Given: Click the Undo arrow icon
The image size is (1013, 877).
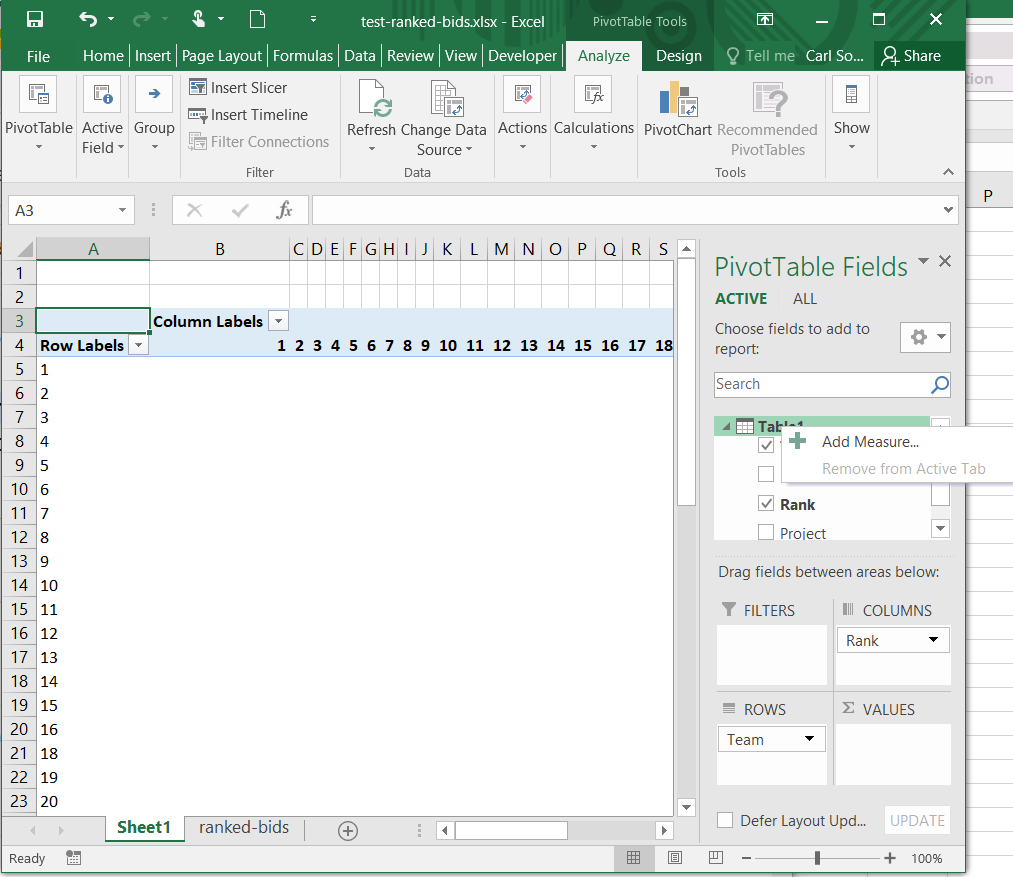Looking at the screenshot, I should point(88,19).
